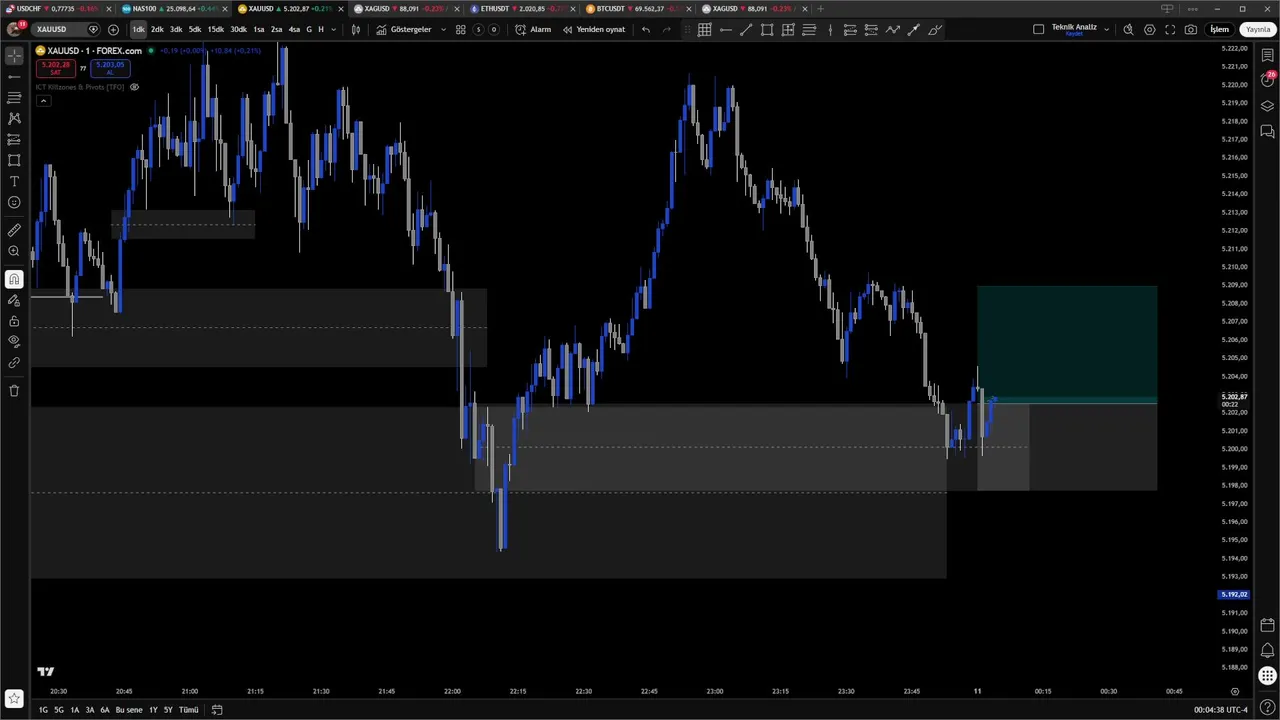Click the quick search magnifier icon
The image size is (1280, 720).
[1128, 29]
